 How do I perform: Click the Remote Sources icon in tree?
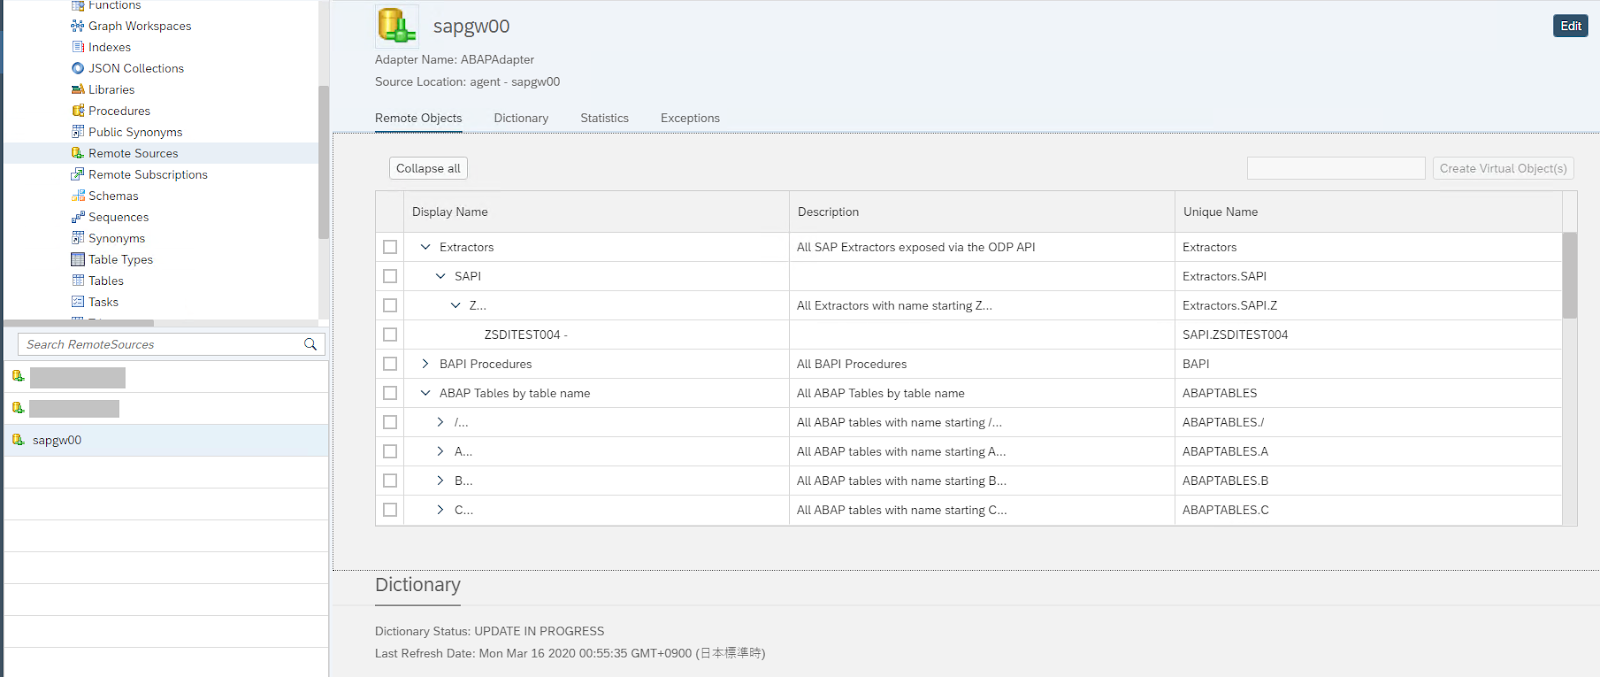click(78, 153)
